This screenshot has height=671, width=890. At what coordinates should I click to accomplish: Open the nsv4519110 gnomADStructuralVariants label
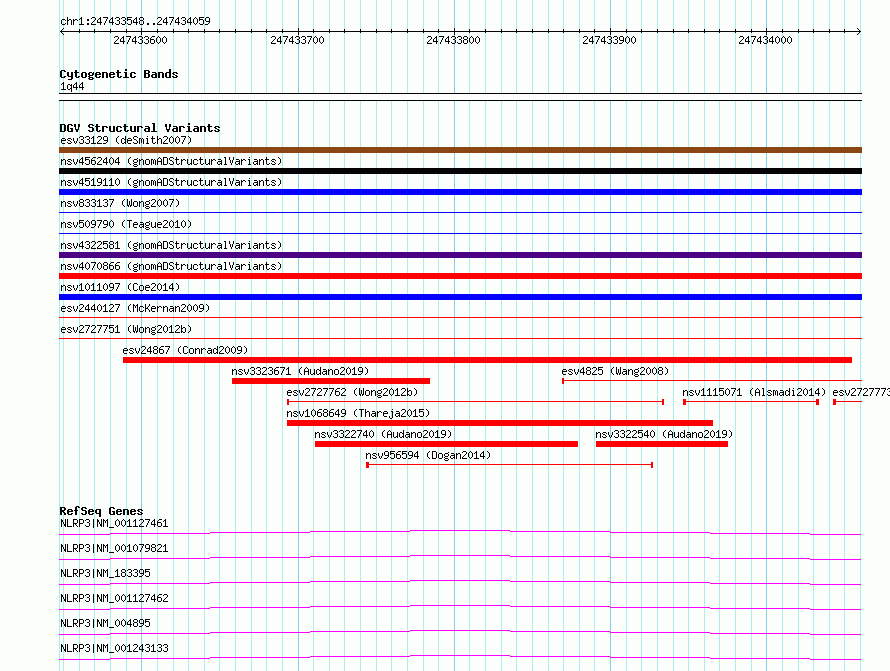171,182
